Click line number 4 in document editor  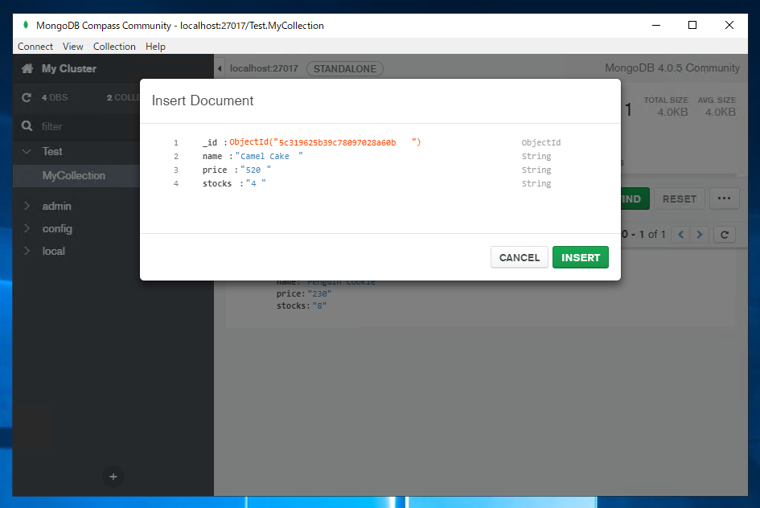coord(176,184)
